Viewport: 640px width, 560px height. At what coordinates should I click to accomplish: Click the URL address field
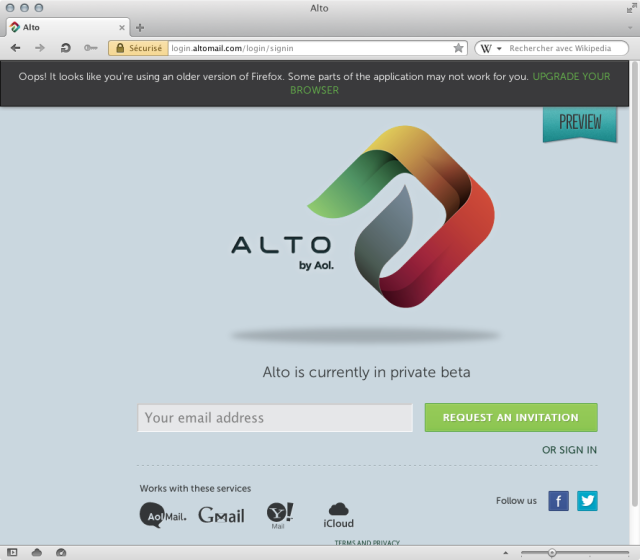(x=310, y=48)
